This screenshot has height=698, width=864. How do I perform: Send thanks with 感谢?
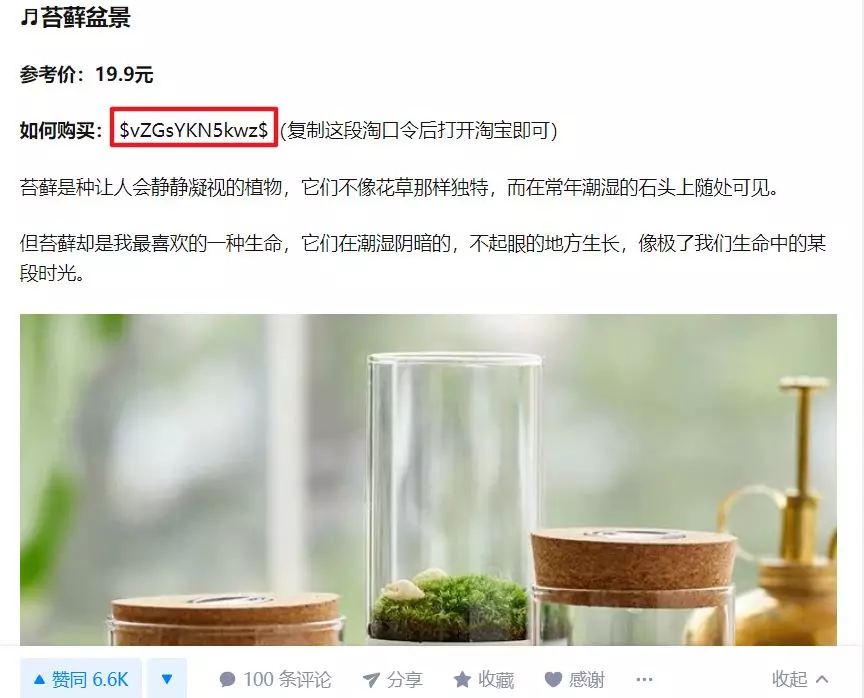[575, 679]
